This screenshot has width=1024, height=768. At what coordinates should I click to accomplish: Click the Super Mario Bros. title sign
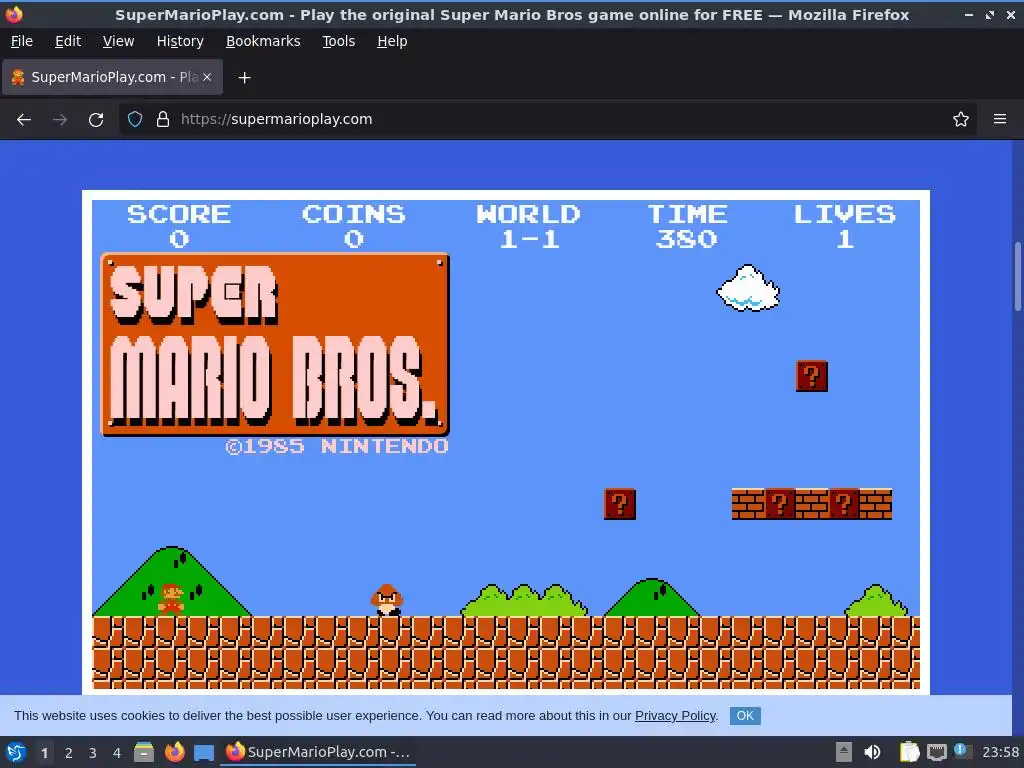tap(275, 344)
